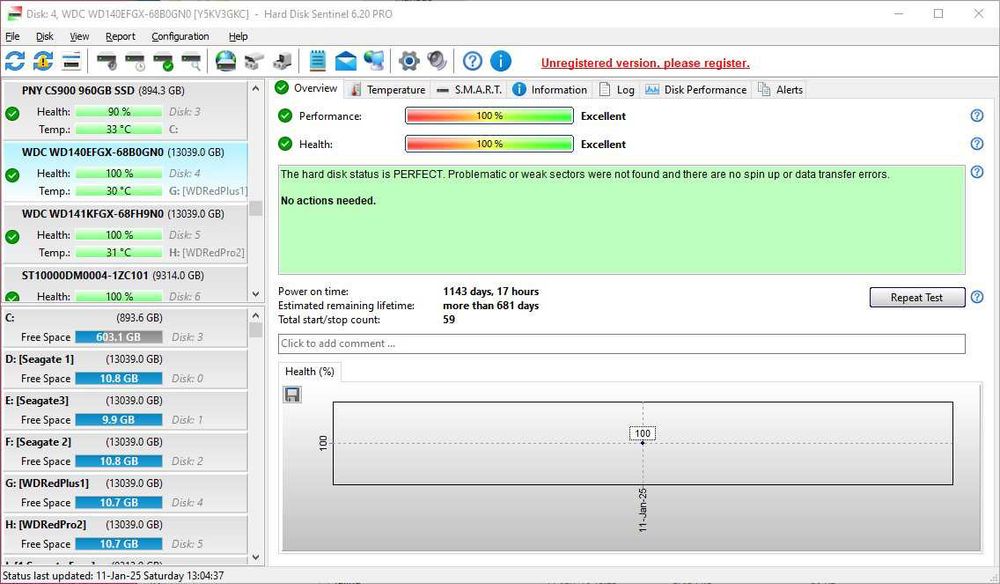Click the blue information toolbar icon
Screen dimensions: 1000x584
pos(501,61)
